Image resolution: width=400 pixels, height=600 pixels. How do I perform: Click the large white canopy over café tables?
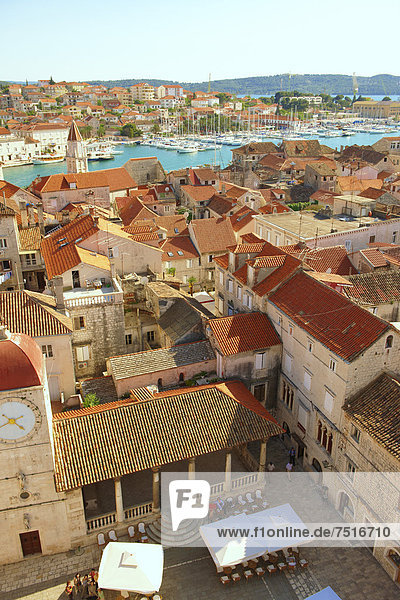point(253,534)
